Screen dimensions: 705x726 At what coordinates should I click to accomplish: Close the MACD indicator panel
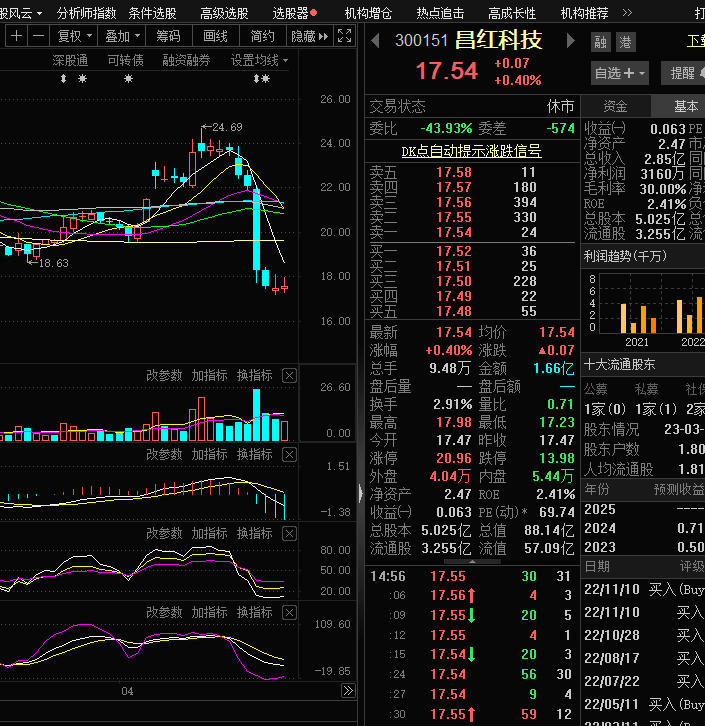coord(289,455)
